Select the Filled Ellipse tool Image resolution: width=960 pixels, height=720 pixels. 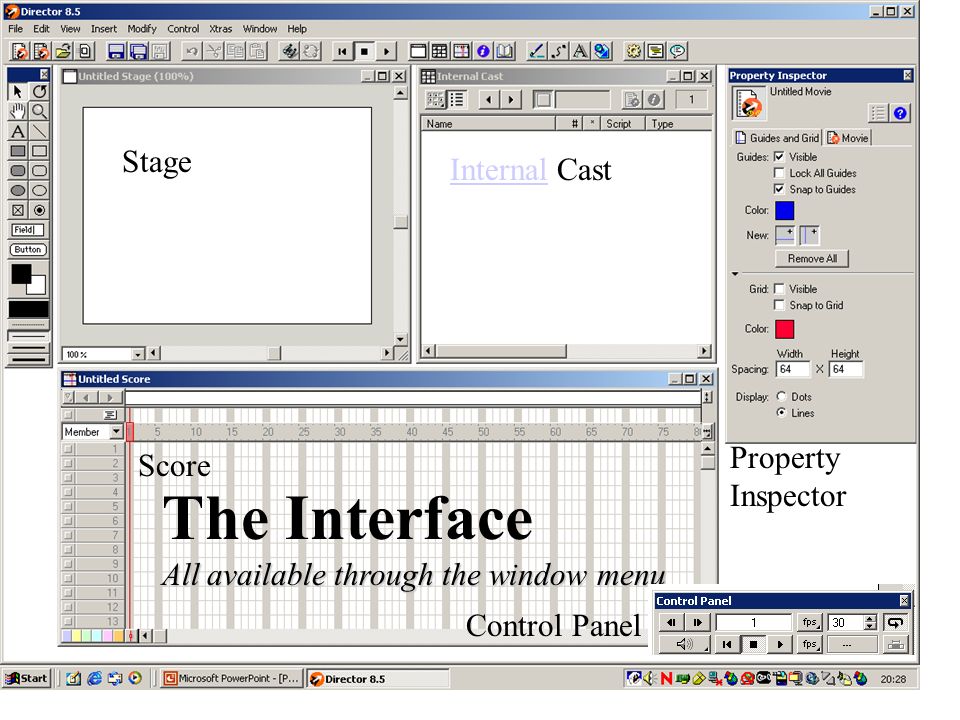tap(18, 190)
